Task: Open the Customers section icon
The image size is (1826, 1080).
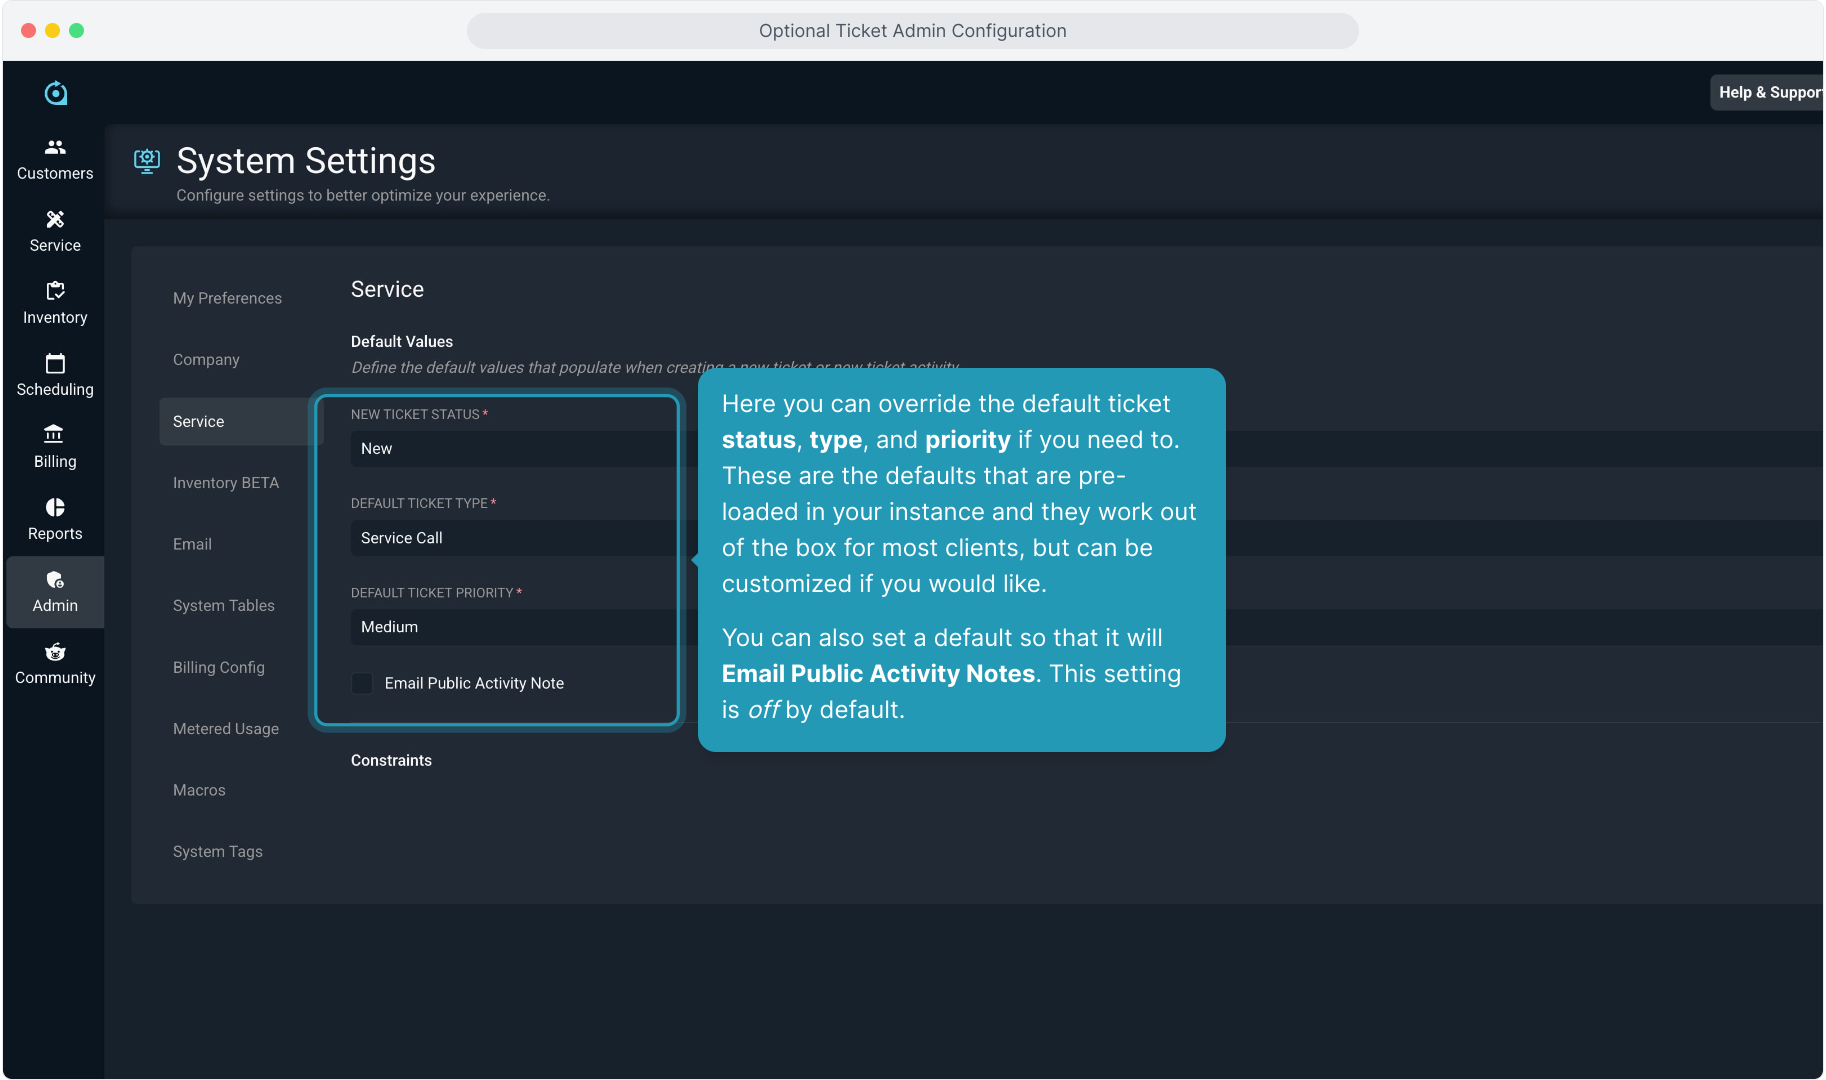Action: tap(55, 147)
